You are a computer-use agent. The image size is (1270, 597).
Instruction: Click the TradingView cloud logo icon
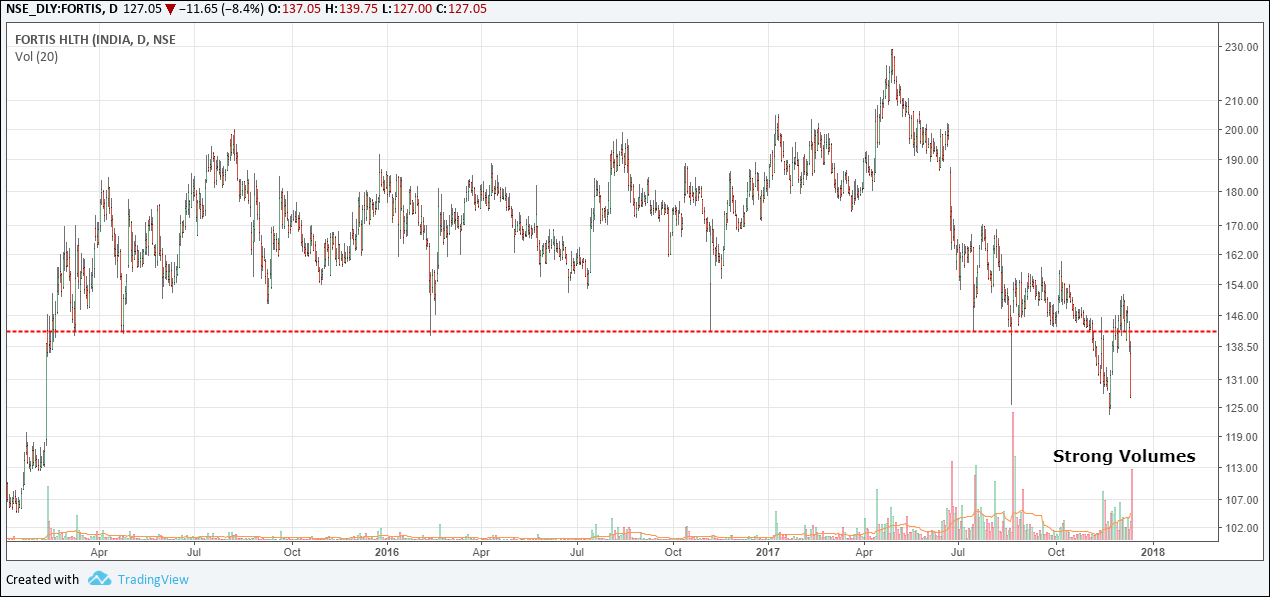click(98, 579)
